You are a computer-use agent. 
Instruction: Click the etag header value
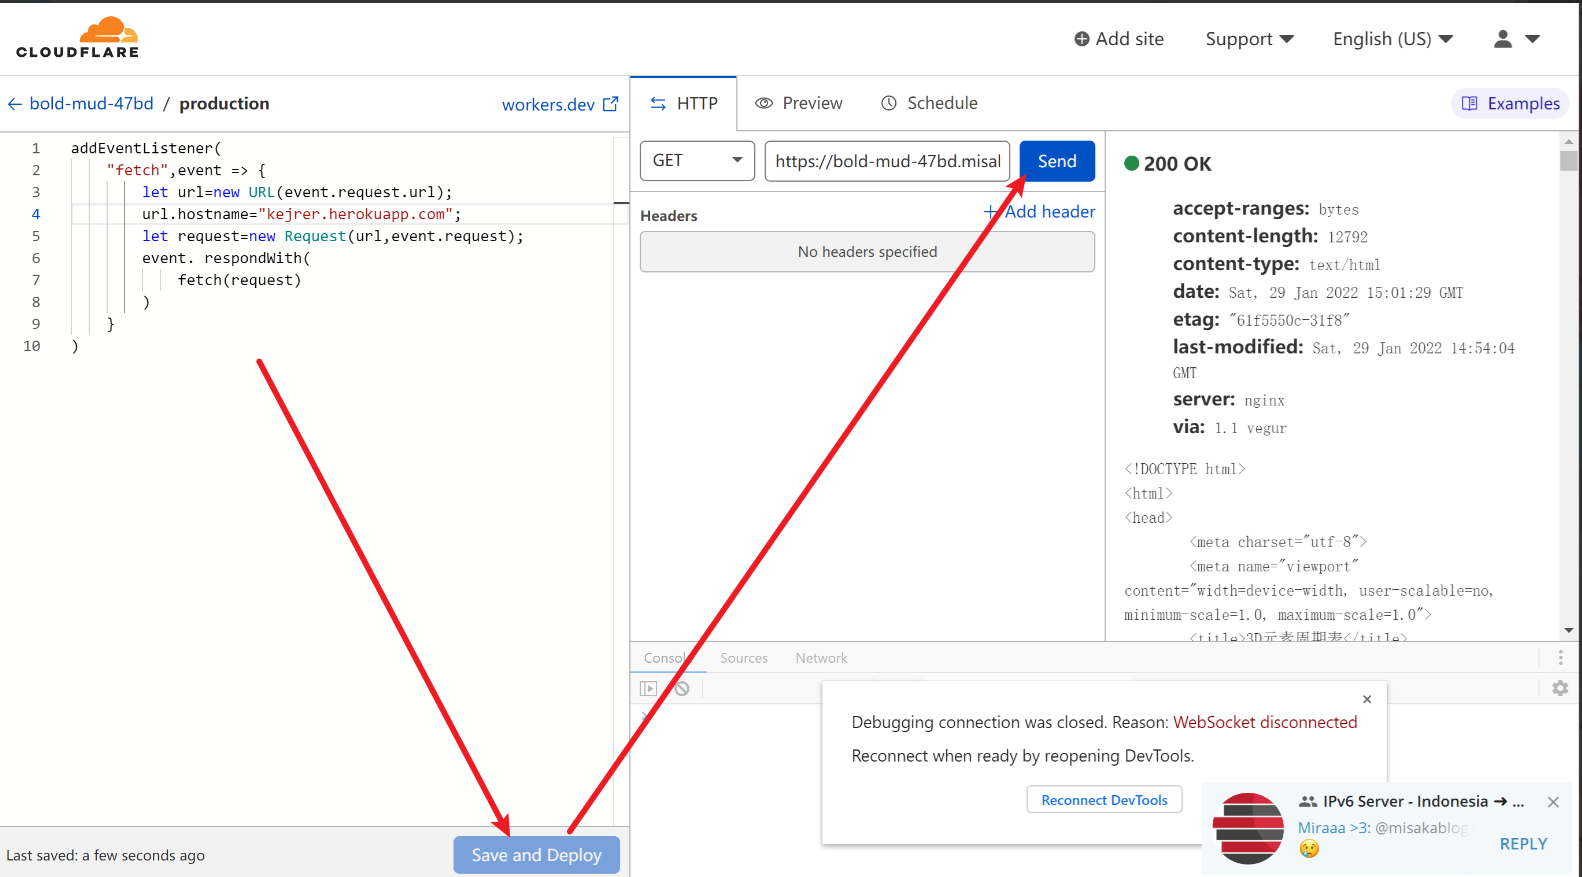pos(1289,320)
